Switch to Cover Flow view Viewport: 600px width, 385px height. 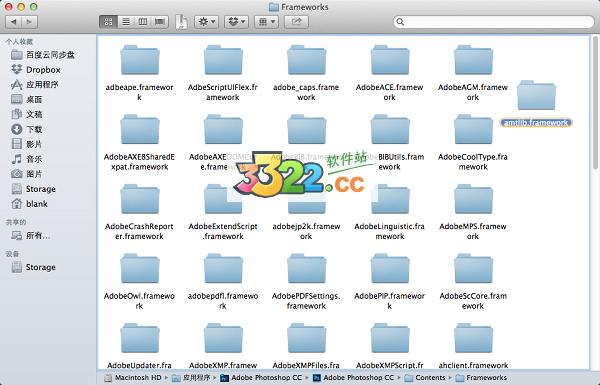(x=160, y=22)
